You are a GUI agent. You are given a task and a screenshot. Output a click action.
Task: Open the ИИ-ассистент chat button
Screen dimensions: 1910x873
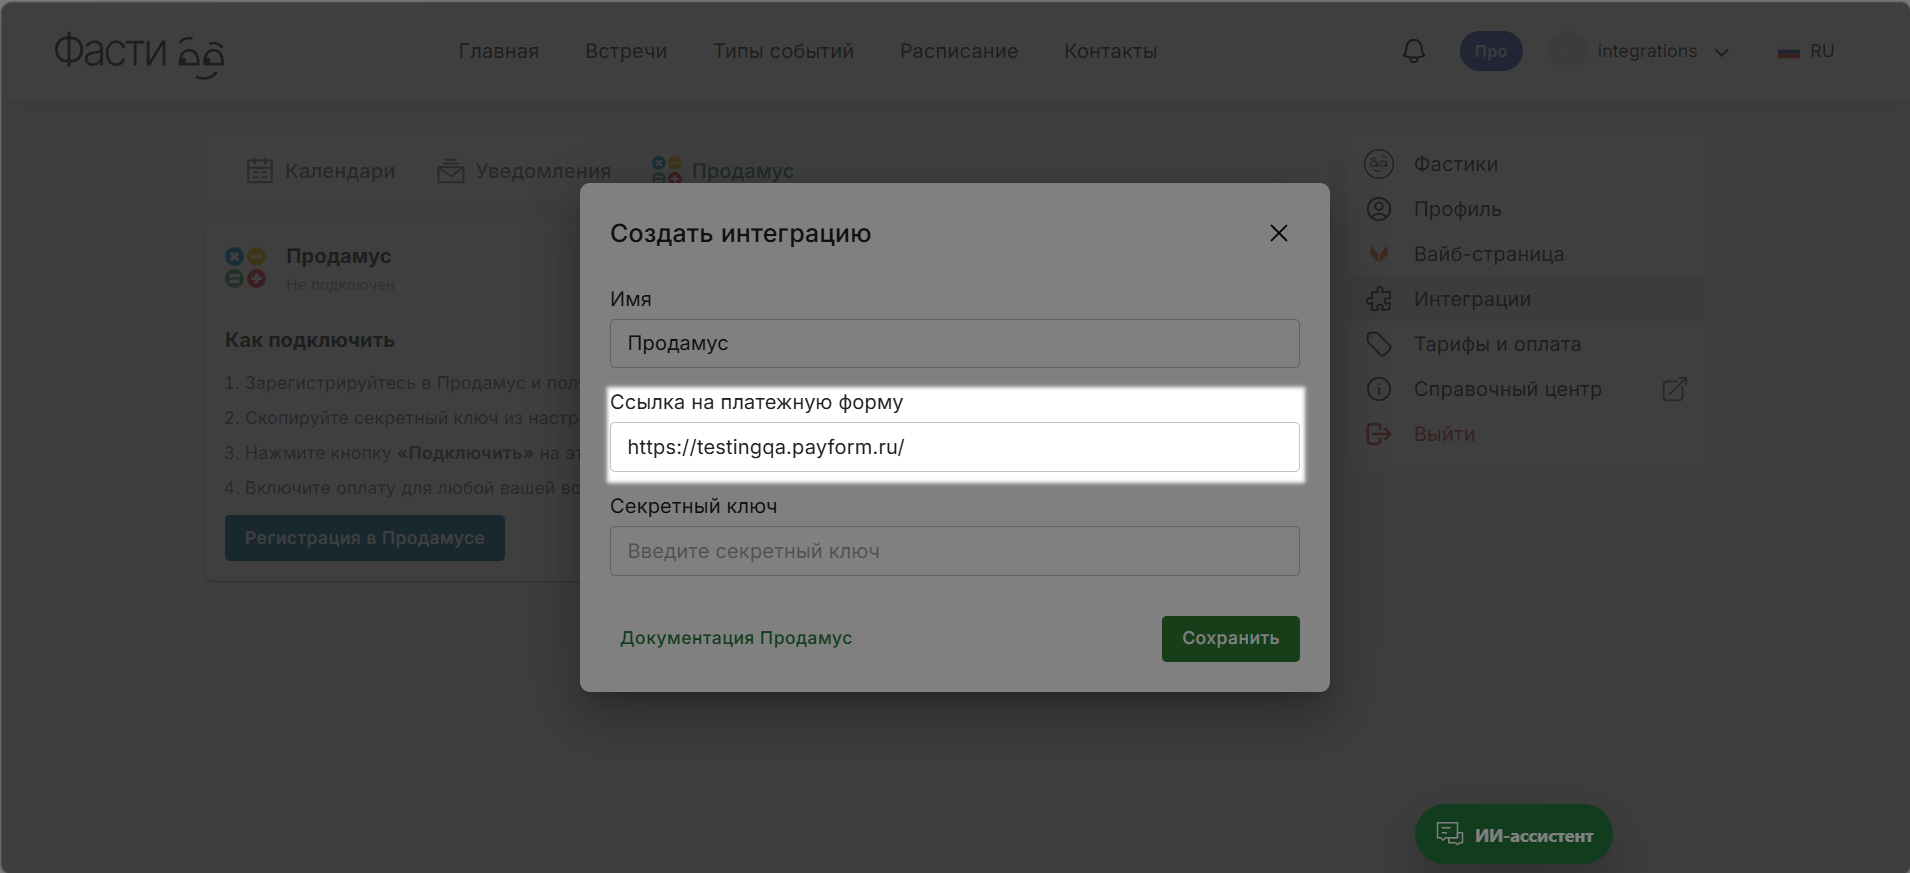pos(1513,834)
